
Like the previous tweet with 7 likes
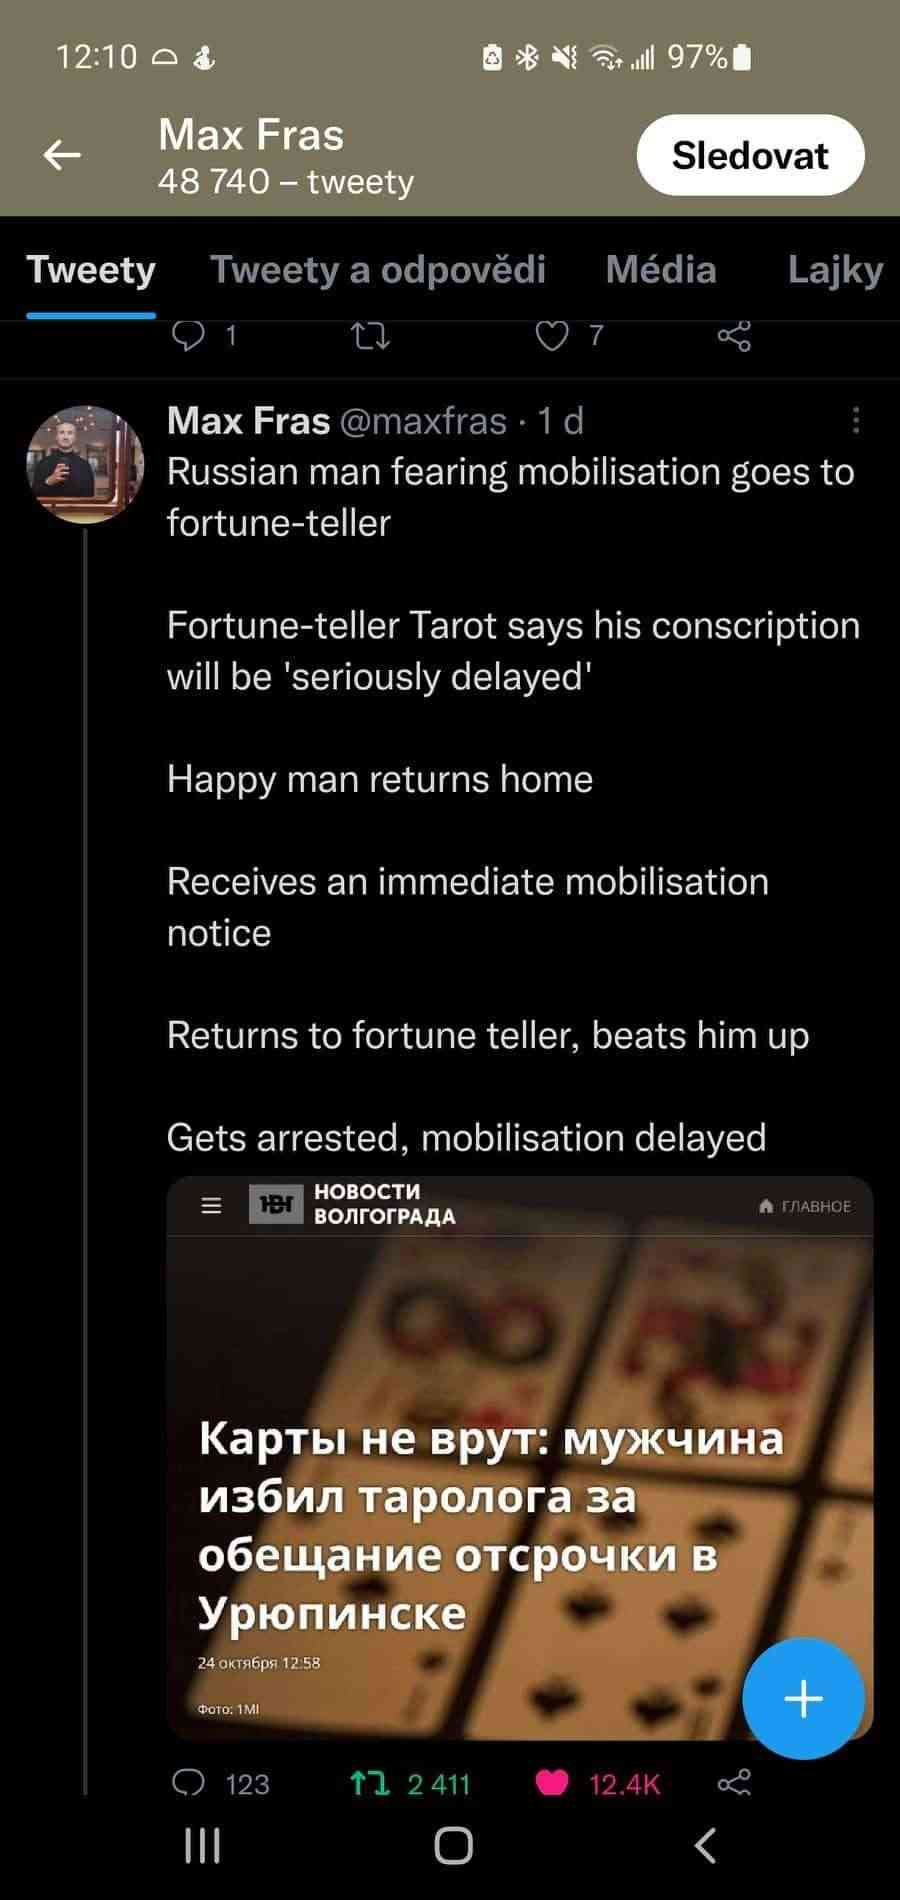[552, 337]
